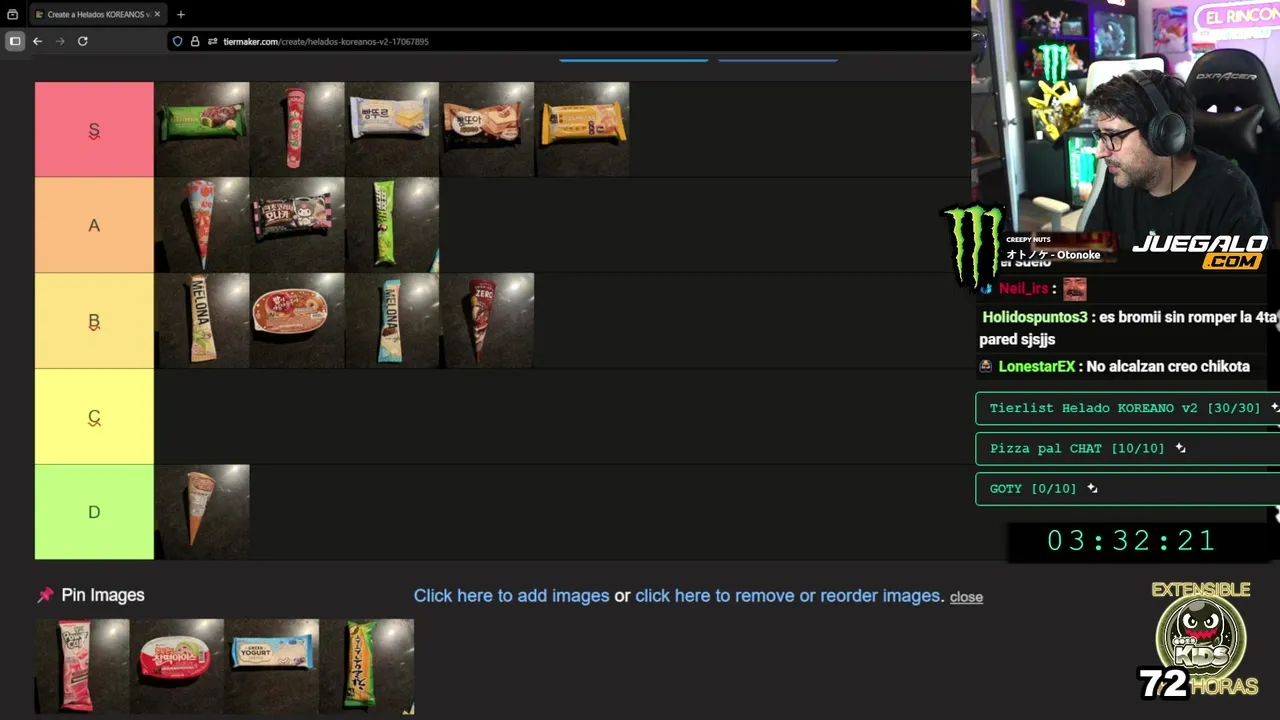
Task: Select the blue Melona bar in B tier
Action: [x=392, y=320]
